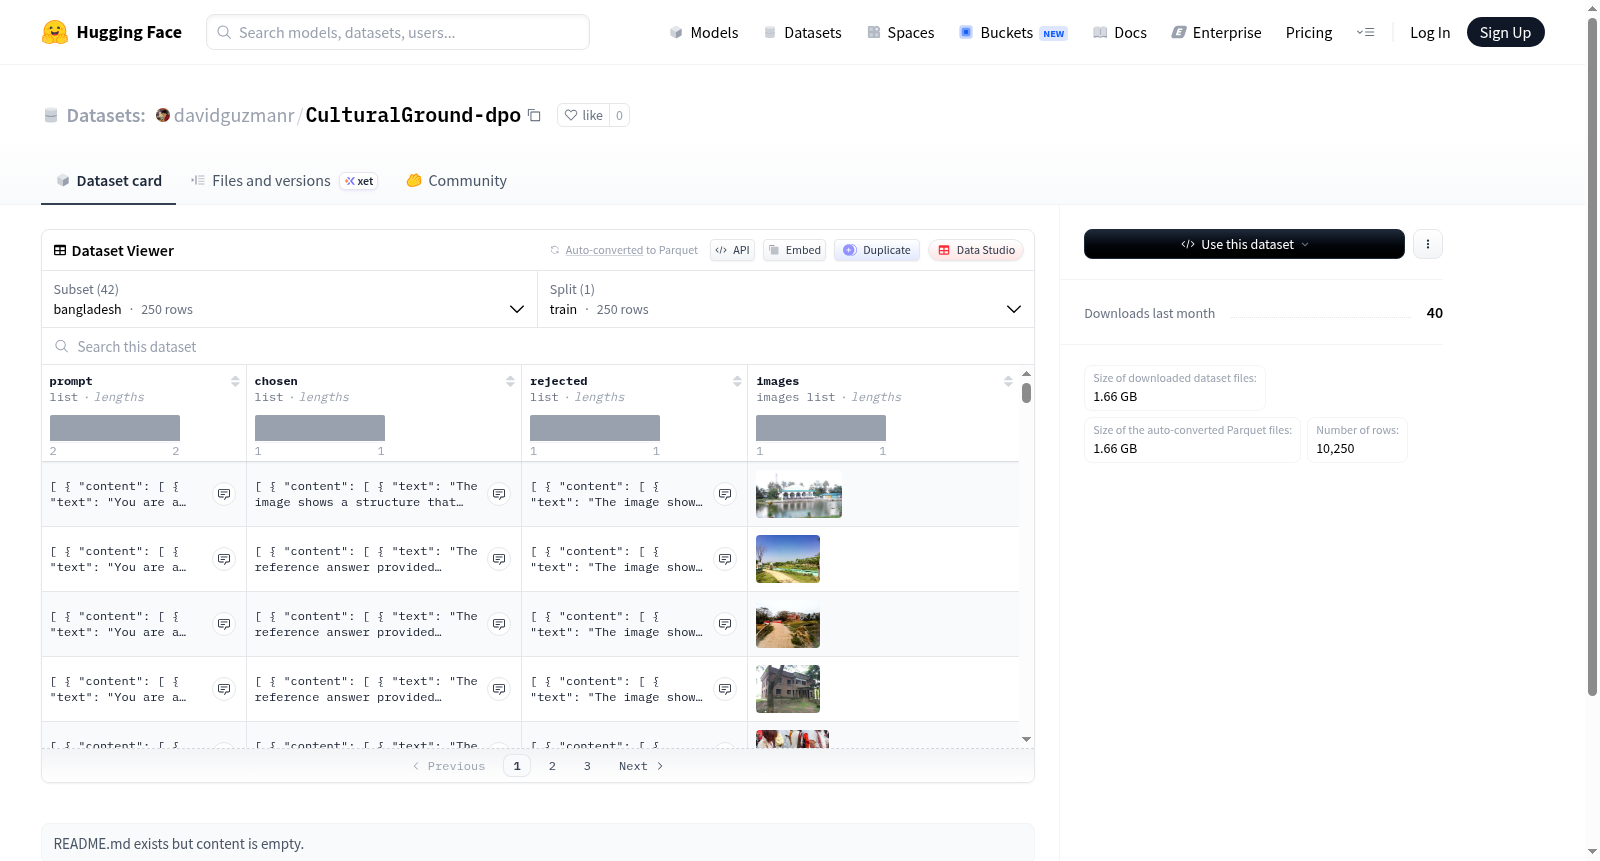Open the Subset bangladesh dropdown

point(289,299)
